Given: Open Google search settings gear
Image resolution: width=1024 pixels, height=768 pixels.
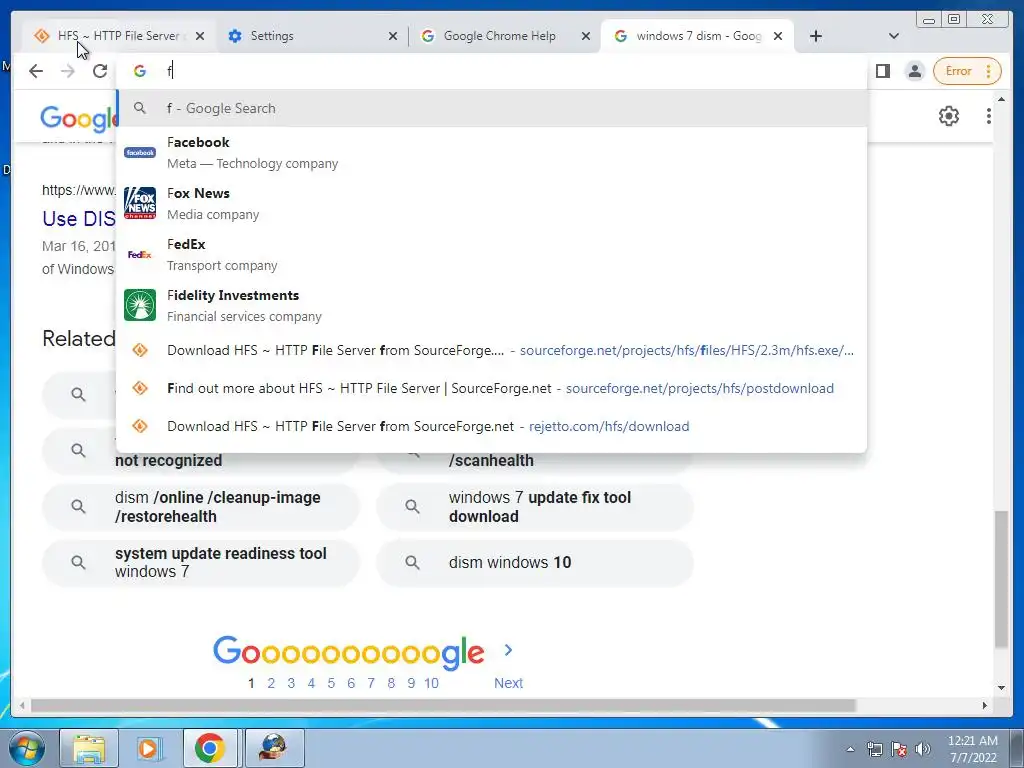Looking at the screenshot, I should click(948, 116).
